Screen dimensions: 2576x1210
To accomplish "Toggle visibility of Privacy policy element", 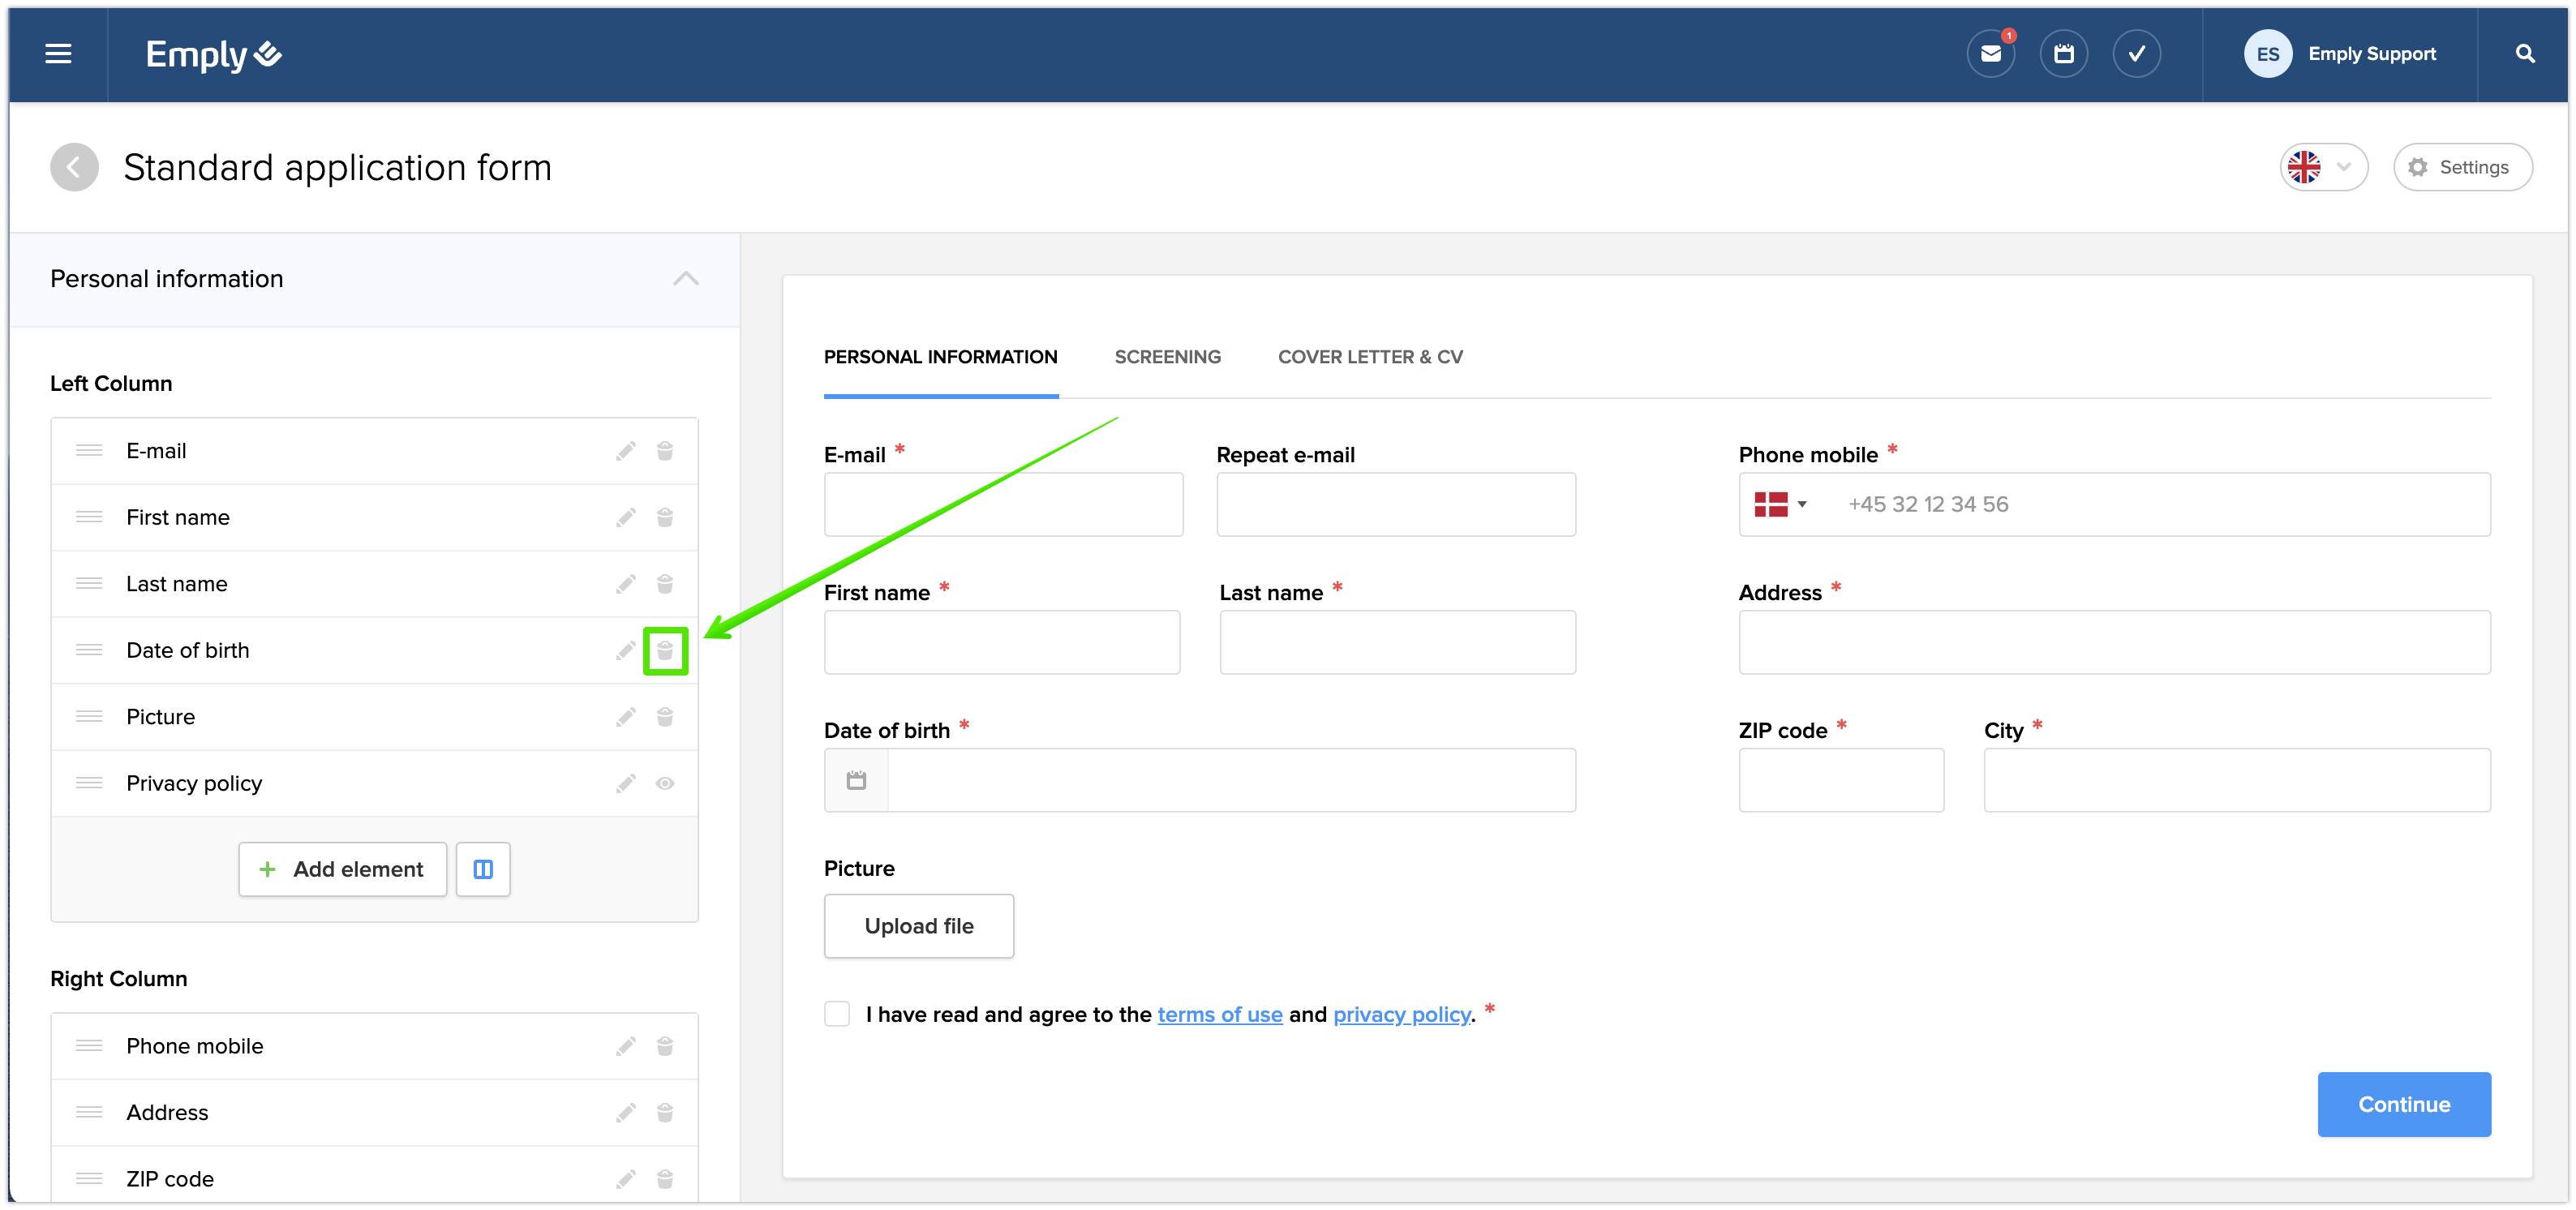I will tap(665, 784).
